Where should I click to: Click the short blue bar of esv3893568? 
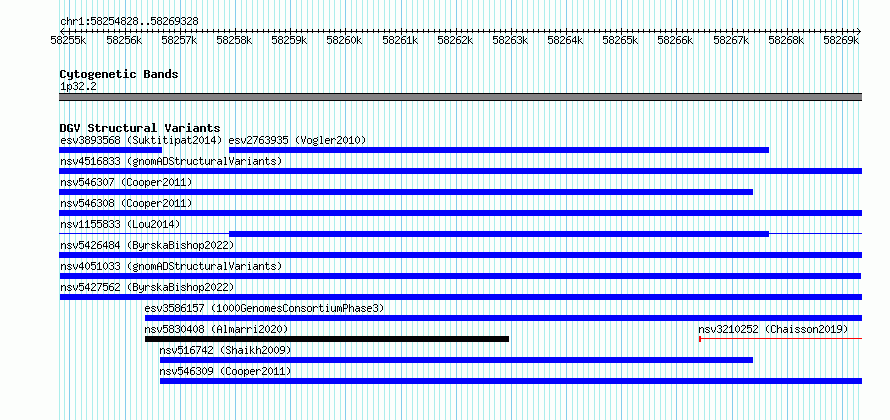coord(111,150)
